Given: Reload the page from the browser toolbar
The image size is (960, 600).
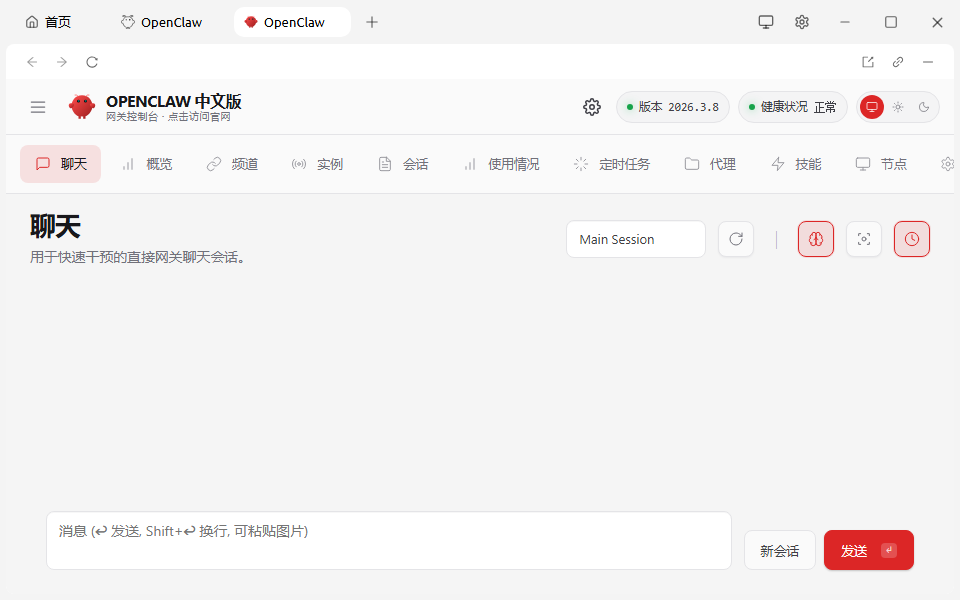Looking at the screenshot, I should [92, 61].
